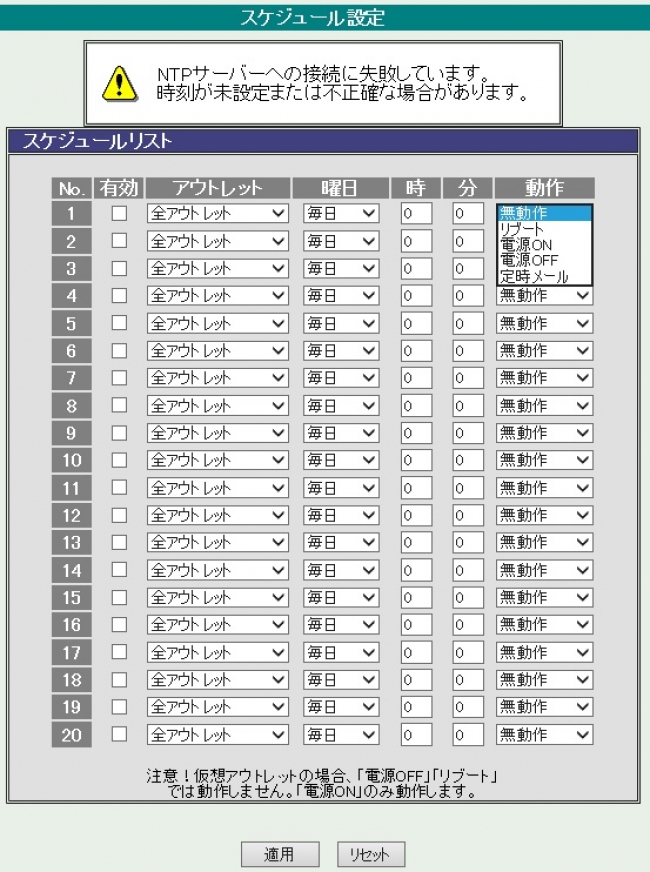Expand the 曜日 dropdown for schedule 3
This screenshot has width=650, height=872.
pyautogui.click(x=341, y=269)
